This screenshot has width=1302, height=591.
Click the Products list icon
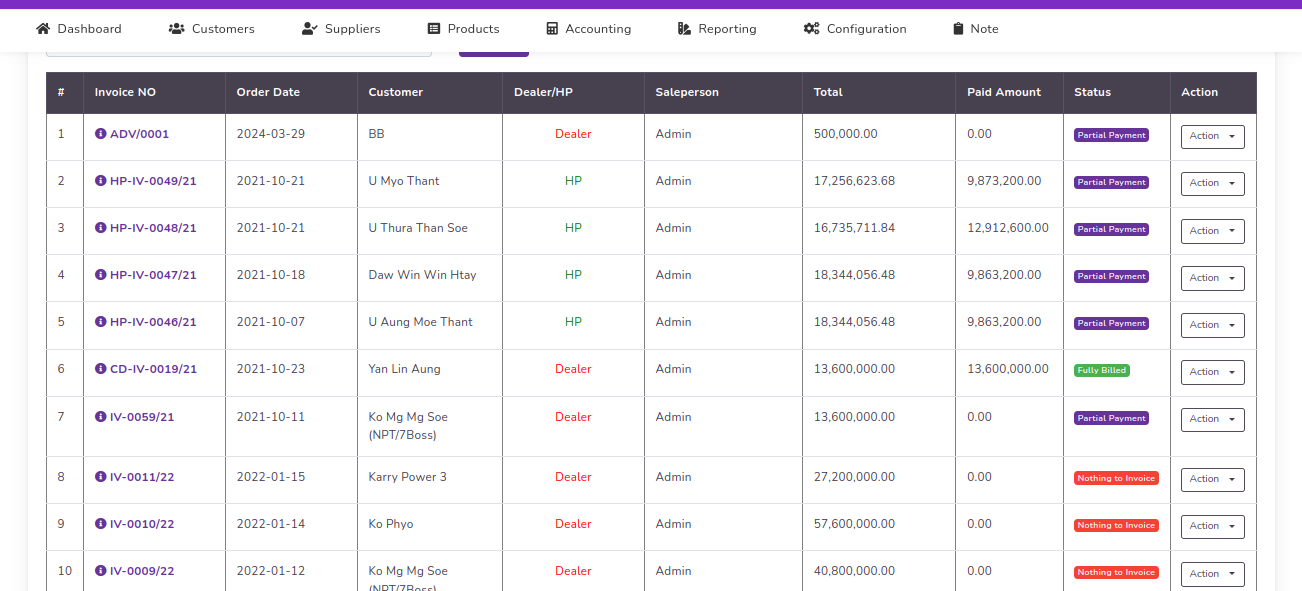pyautogui.click(x=434, y=29)
